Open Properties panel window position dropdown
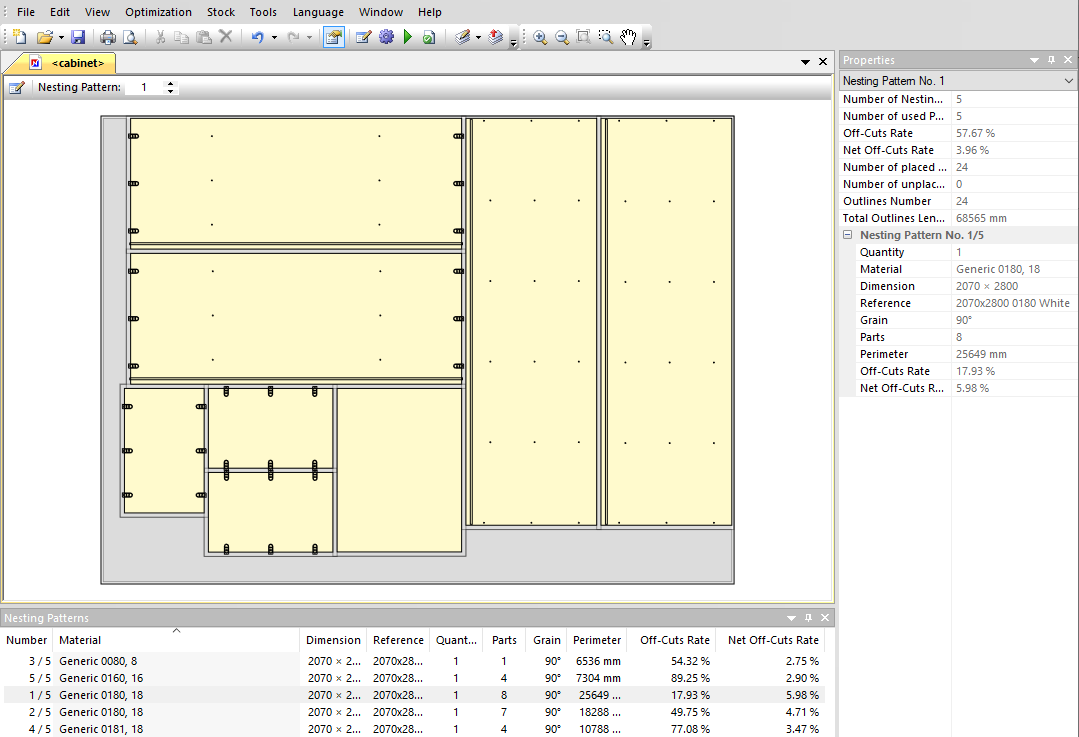Viewport: 1079px width, 737px height. pos(1034,60)
